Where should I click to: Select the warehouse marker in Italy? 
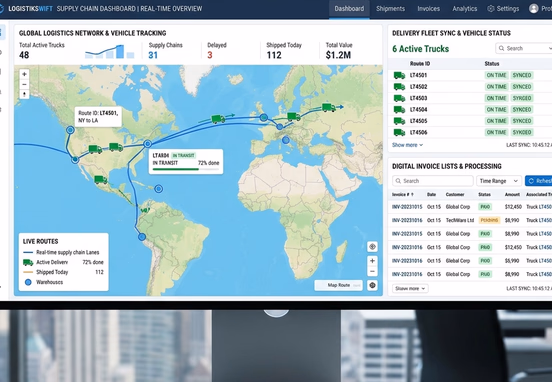[x=286, y=140]
